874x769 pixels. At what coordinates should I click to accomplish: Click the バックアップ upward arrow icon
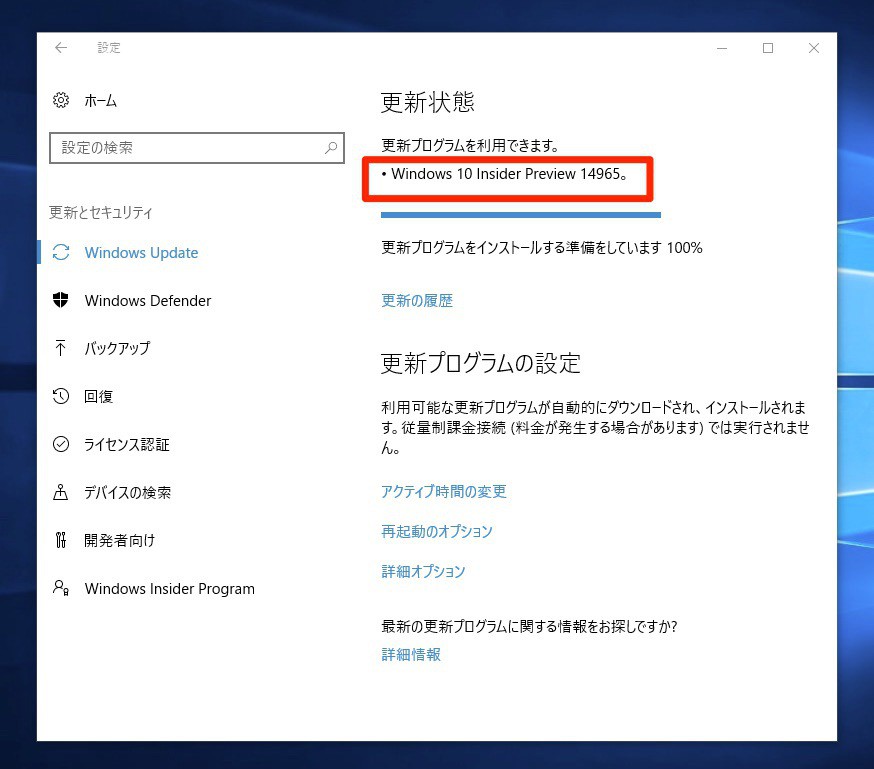(61, 348)
